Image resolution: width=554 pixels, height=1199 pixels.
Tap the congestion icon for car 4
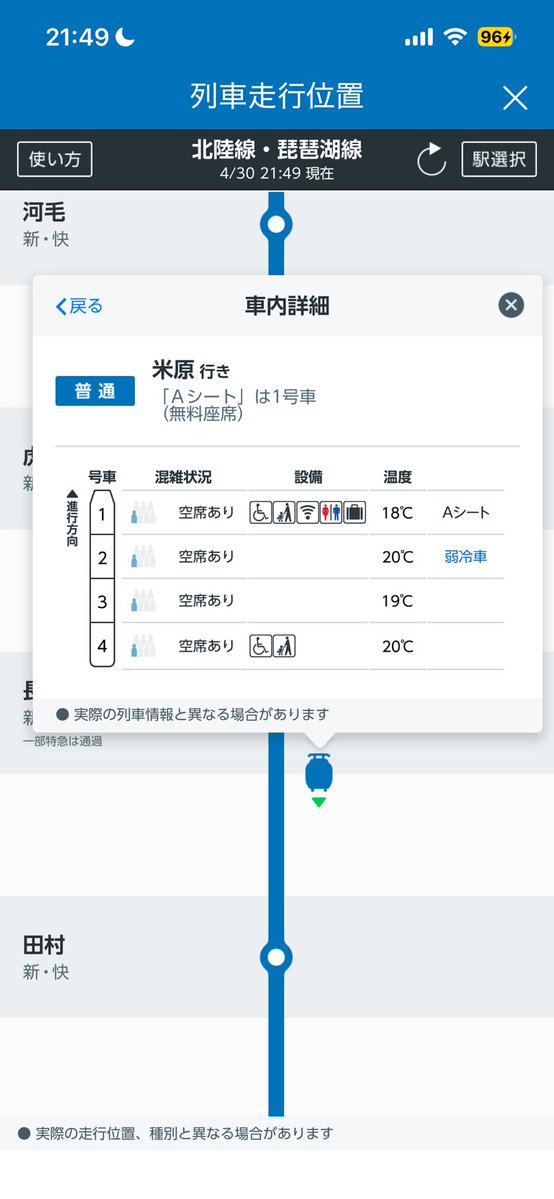click(x=143, y=646)
